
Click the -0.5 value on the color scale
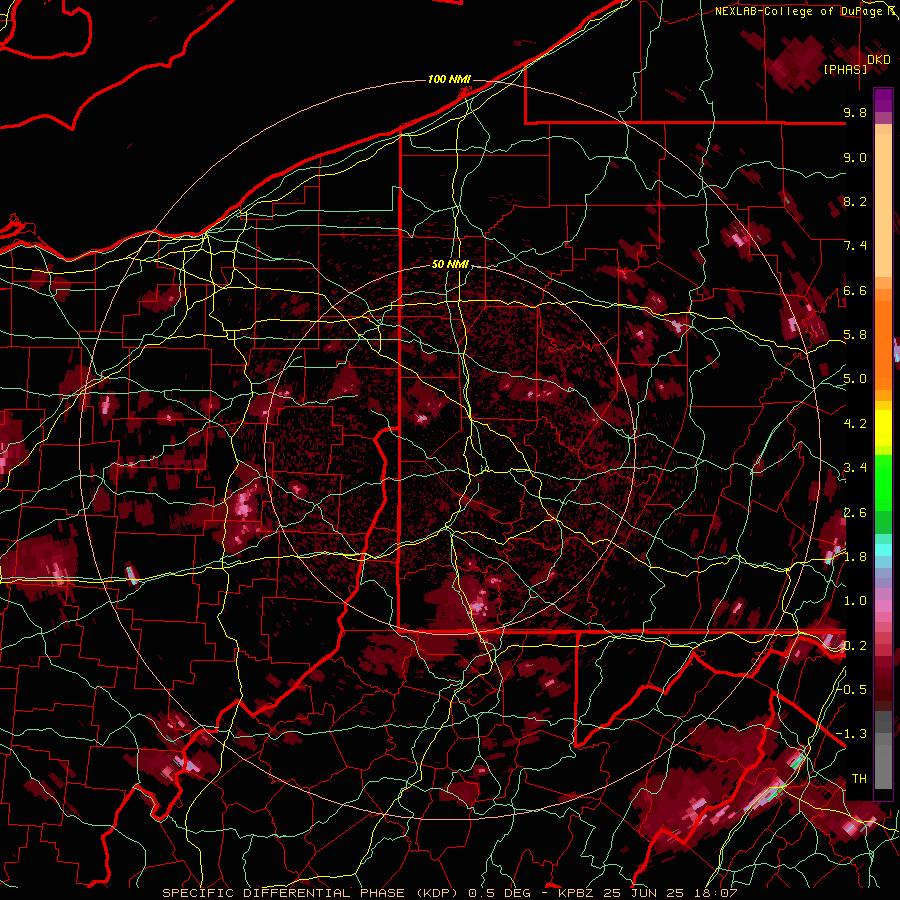tap(851, 690)
